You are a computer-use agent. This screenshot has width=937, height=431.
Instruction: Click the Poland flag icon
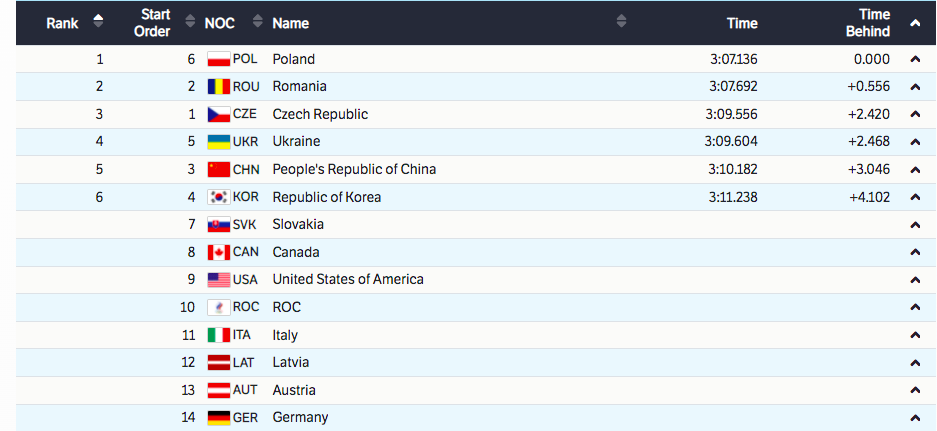[219, 59]
